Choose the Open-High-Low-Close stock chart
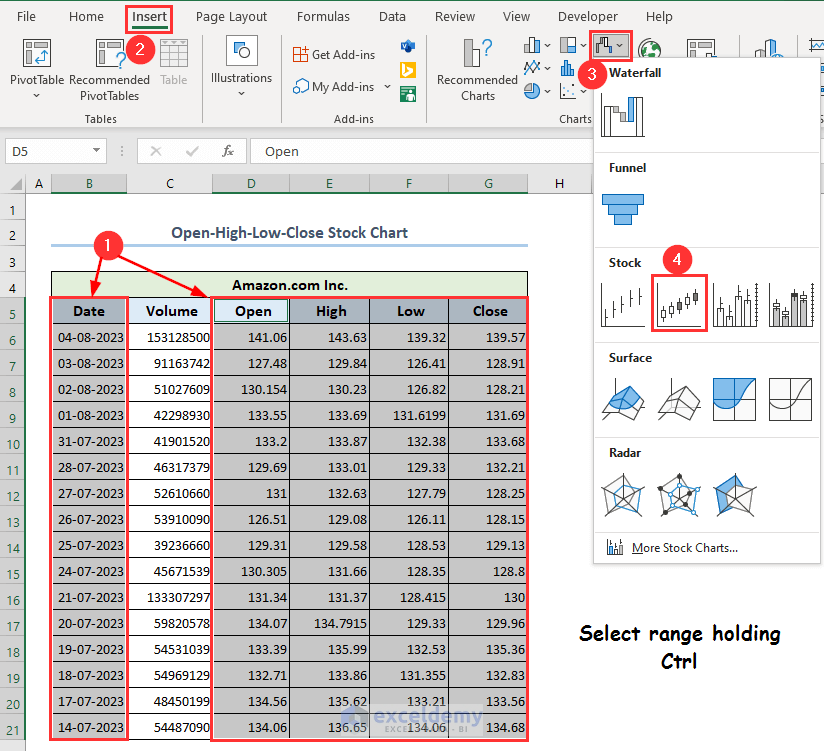The image size is (824, 751). pos(679,304)
